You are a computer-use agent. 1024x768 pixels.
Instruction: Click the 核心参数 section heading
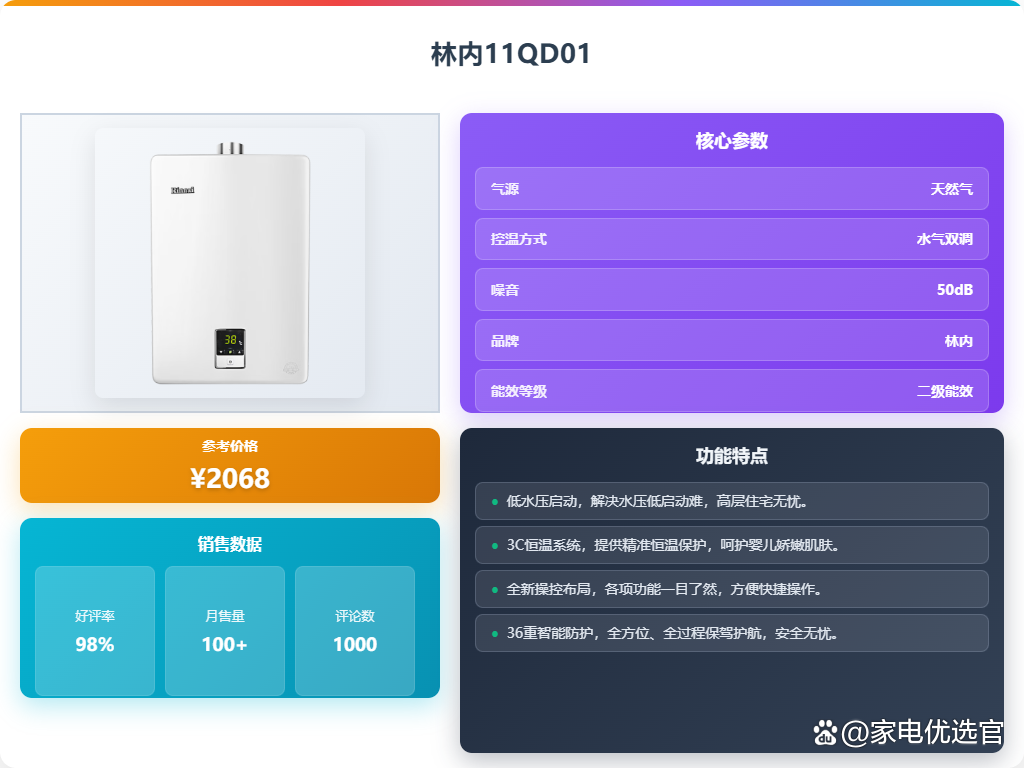coord(731,141)
